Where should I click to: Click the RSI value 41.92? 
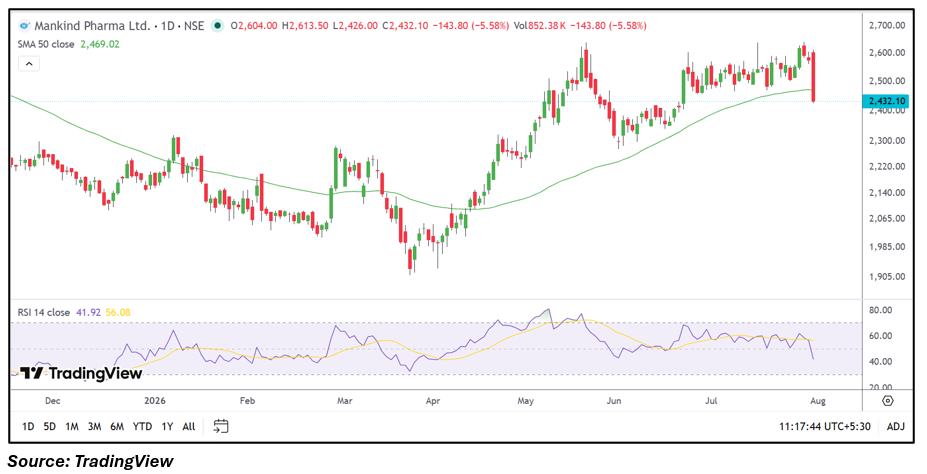point(88,312)
